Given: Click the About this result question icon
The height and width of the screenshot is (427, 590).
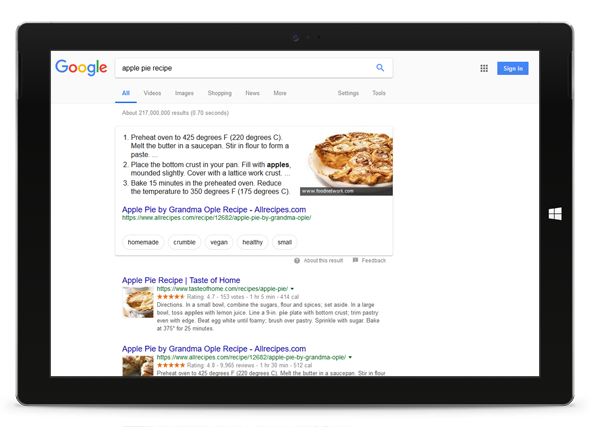Looking at the screenshot, I should point(297,260).
